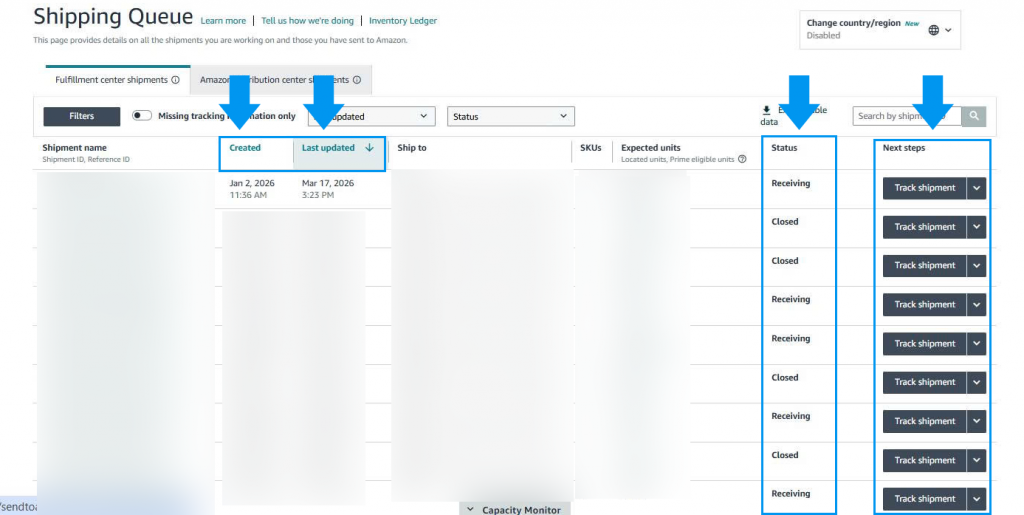
Task: Toggle Missing tracking information only switch
Action: (x=142, y=116)
